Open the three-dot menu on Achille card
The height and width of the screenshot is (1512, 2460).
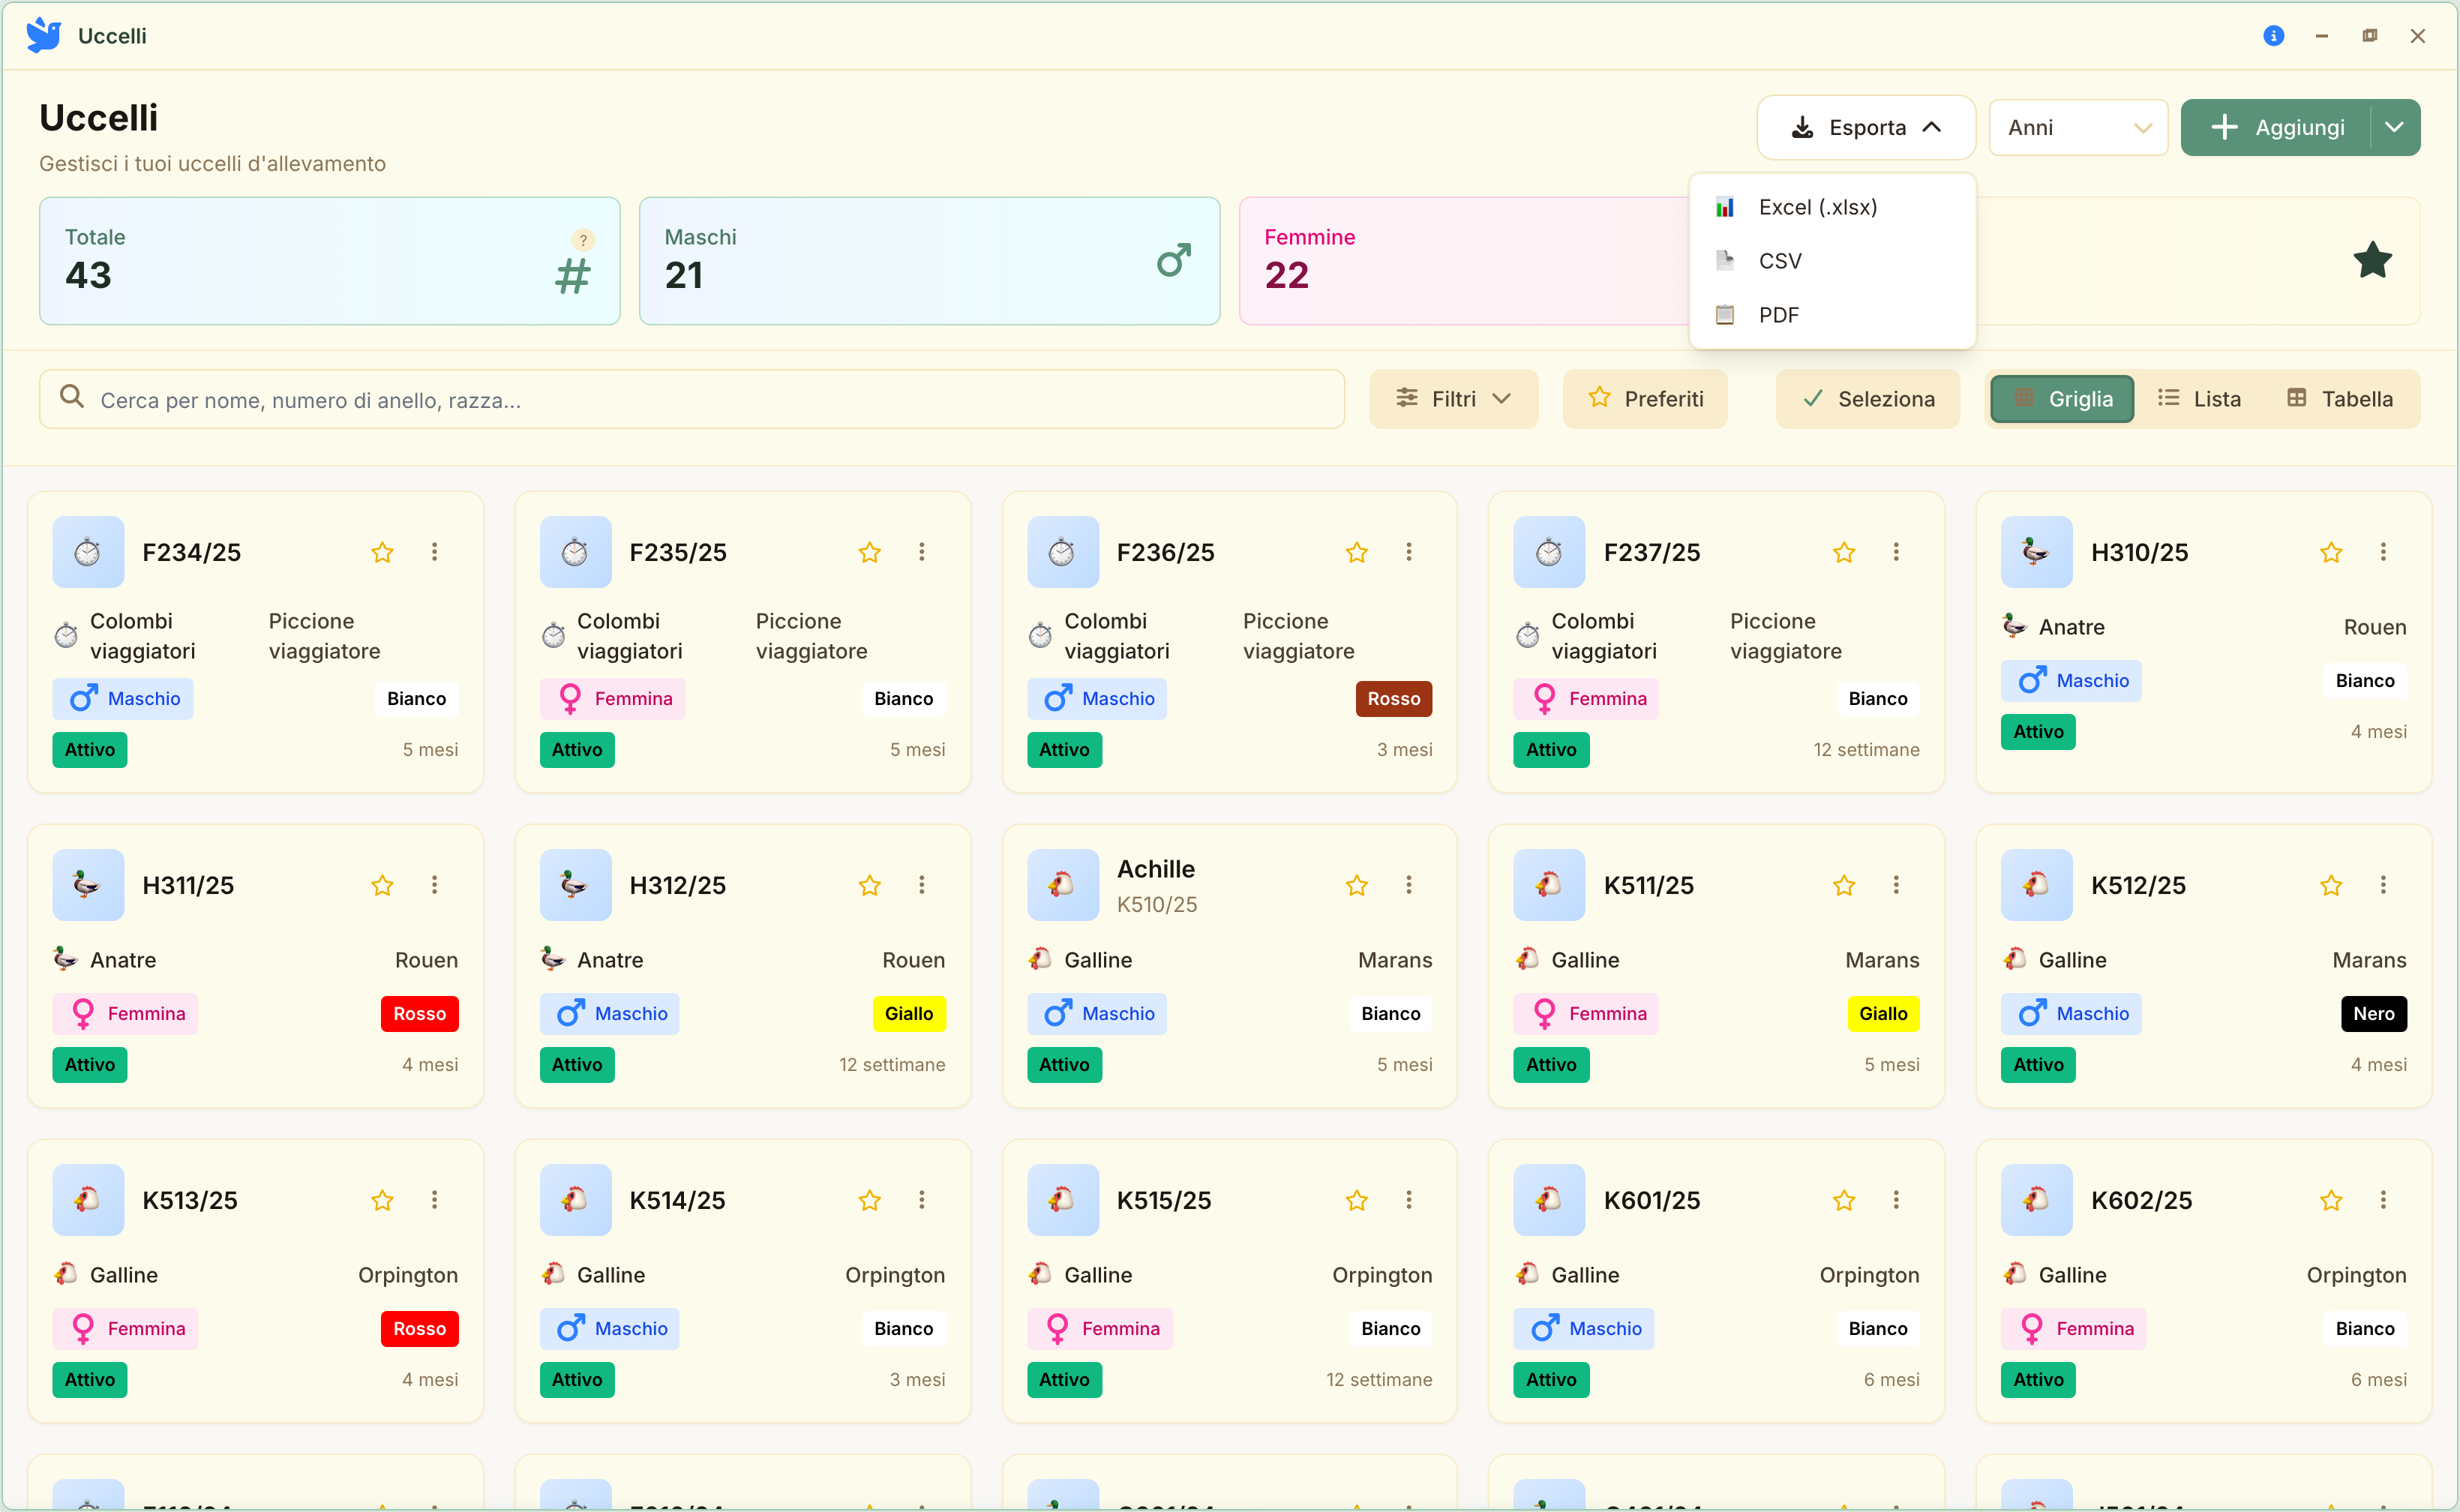pos(1409,885)
